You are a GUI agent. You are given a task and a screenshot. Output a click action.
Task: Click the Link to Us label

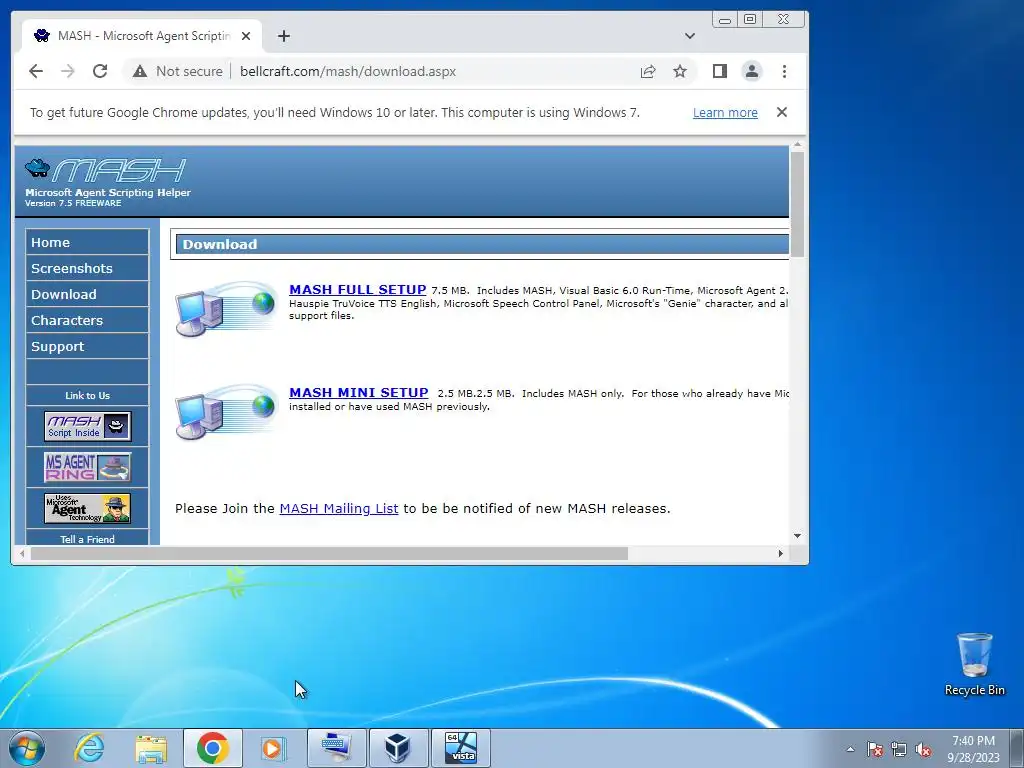pyautogui.click(x=88, y=396)
